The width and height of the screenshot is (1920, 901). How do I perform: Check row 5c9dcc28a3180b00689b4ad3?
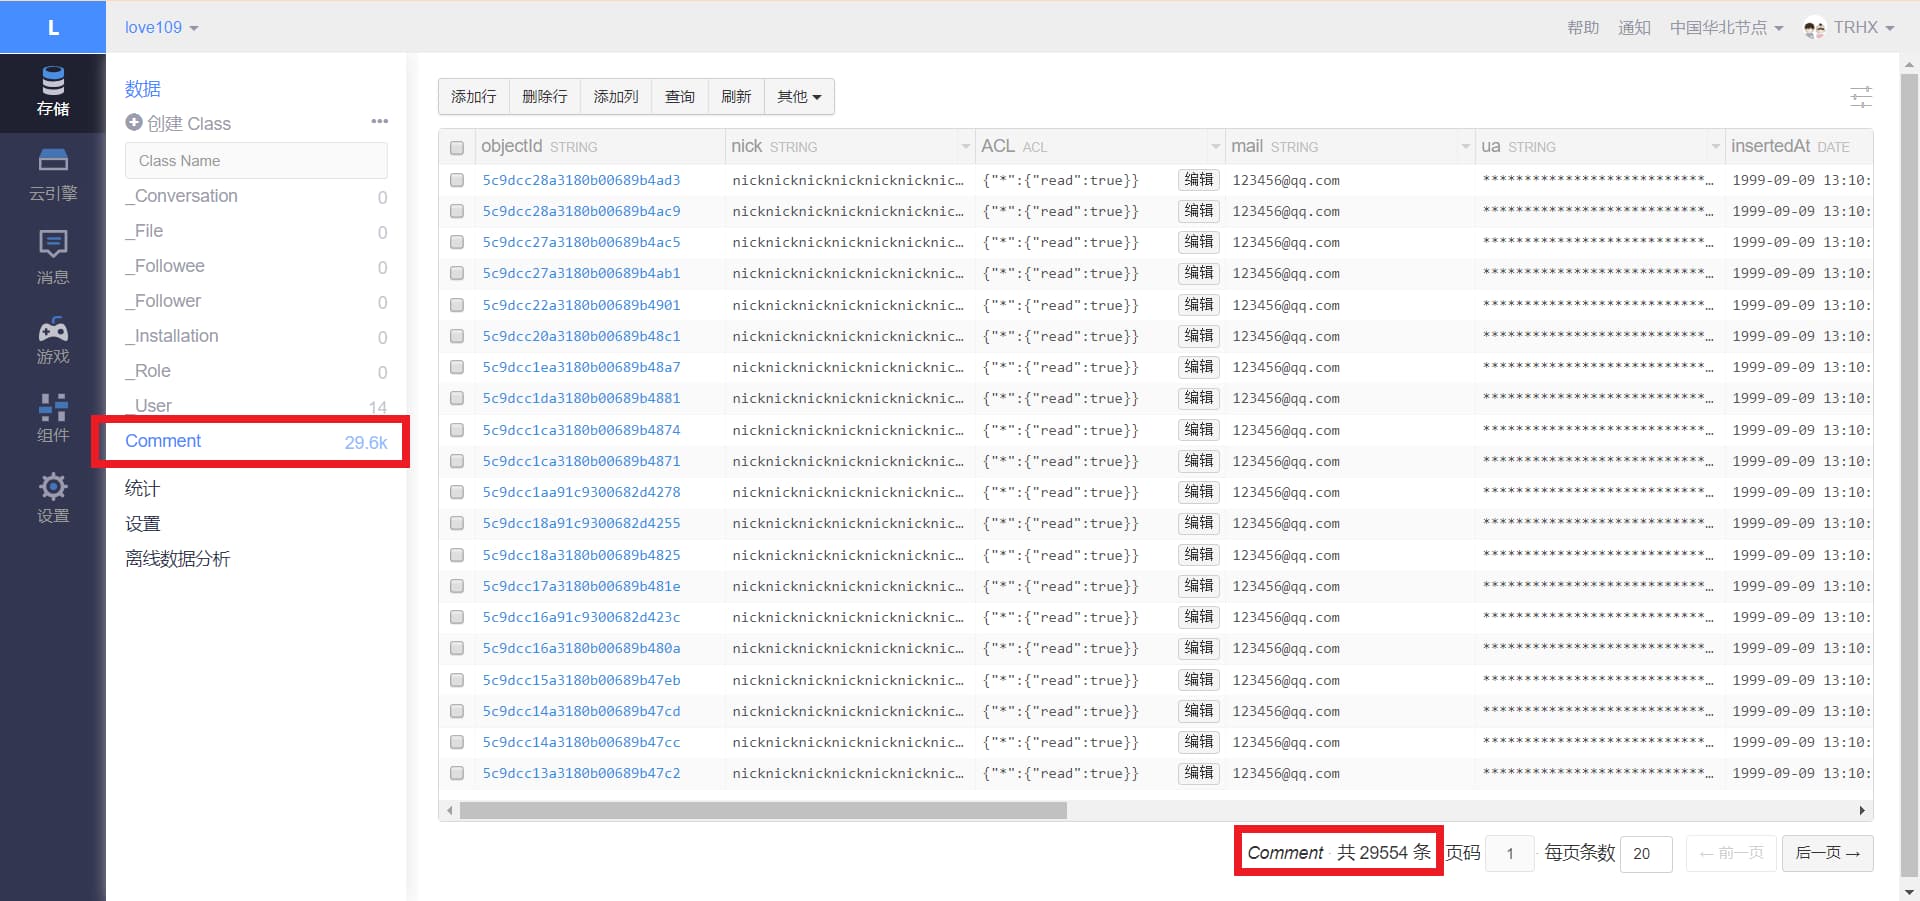[x=457, y=180]
